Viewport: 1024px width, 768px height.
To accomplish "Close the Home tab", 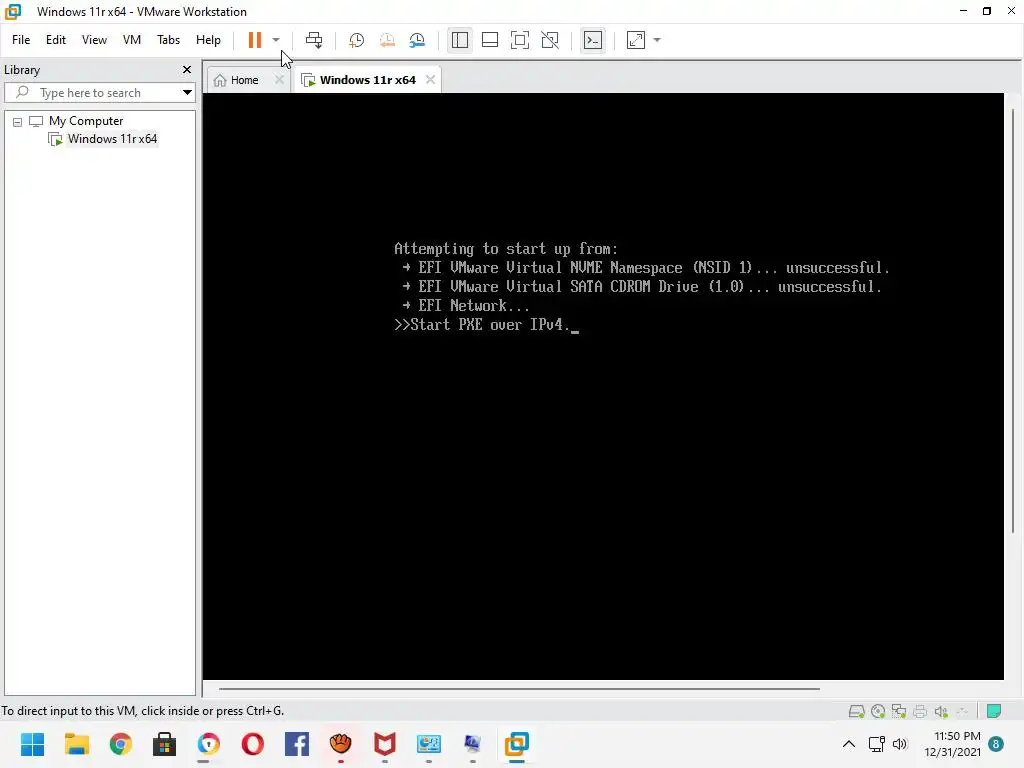I will 280,80.
